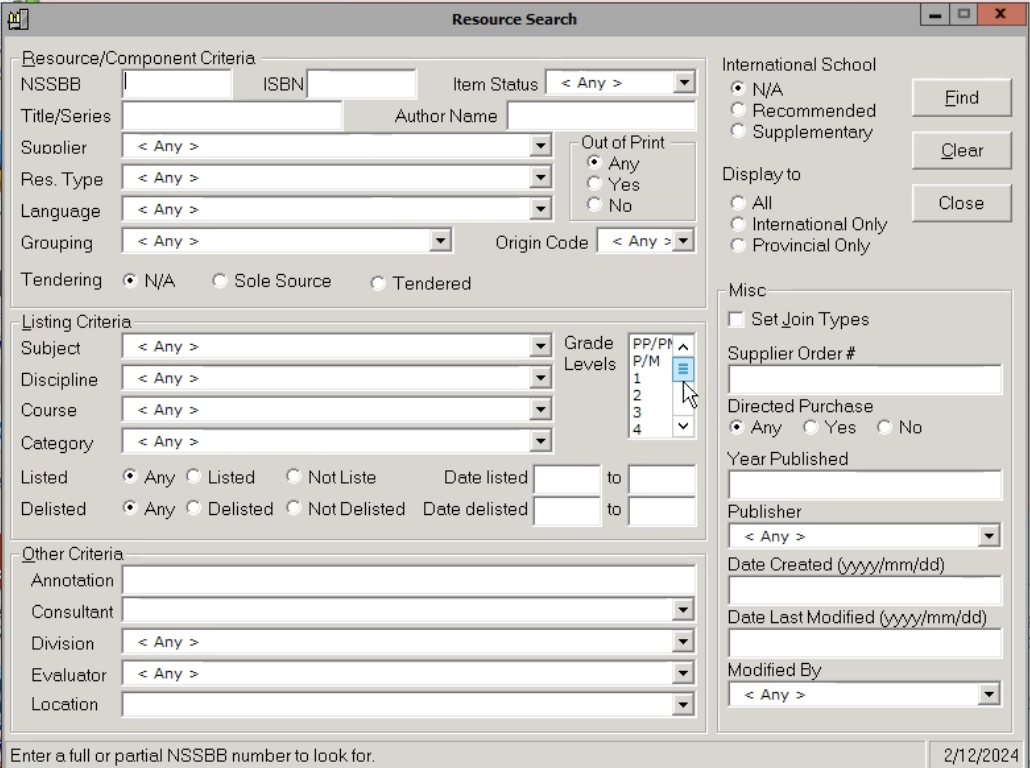Click Grade Levels scroll up arrow

point(683,346)
